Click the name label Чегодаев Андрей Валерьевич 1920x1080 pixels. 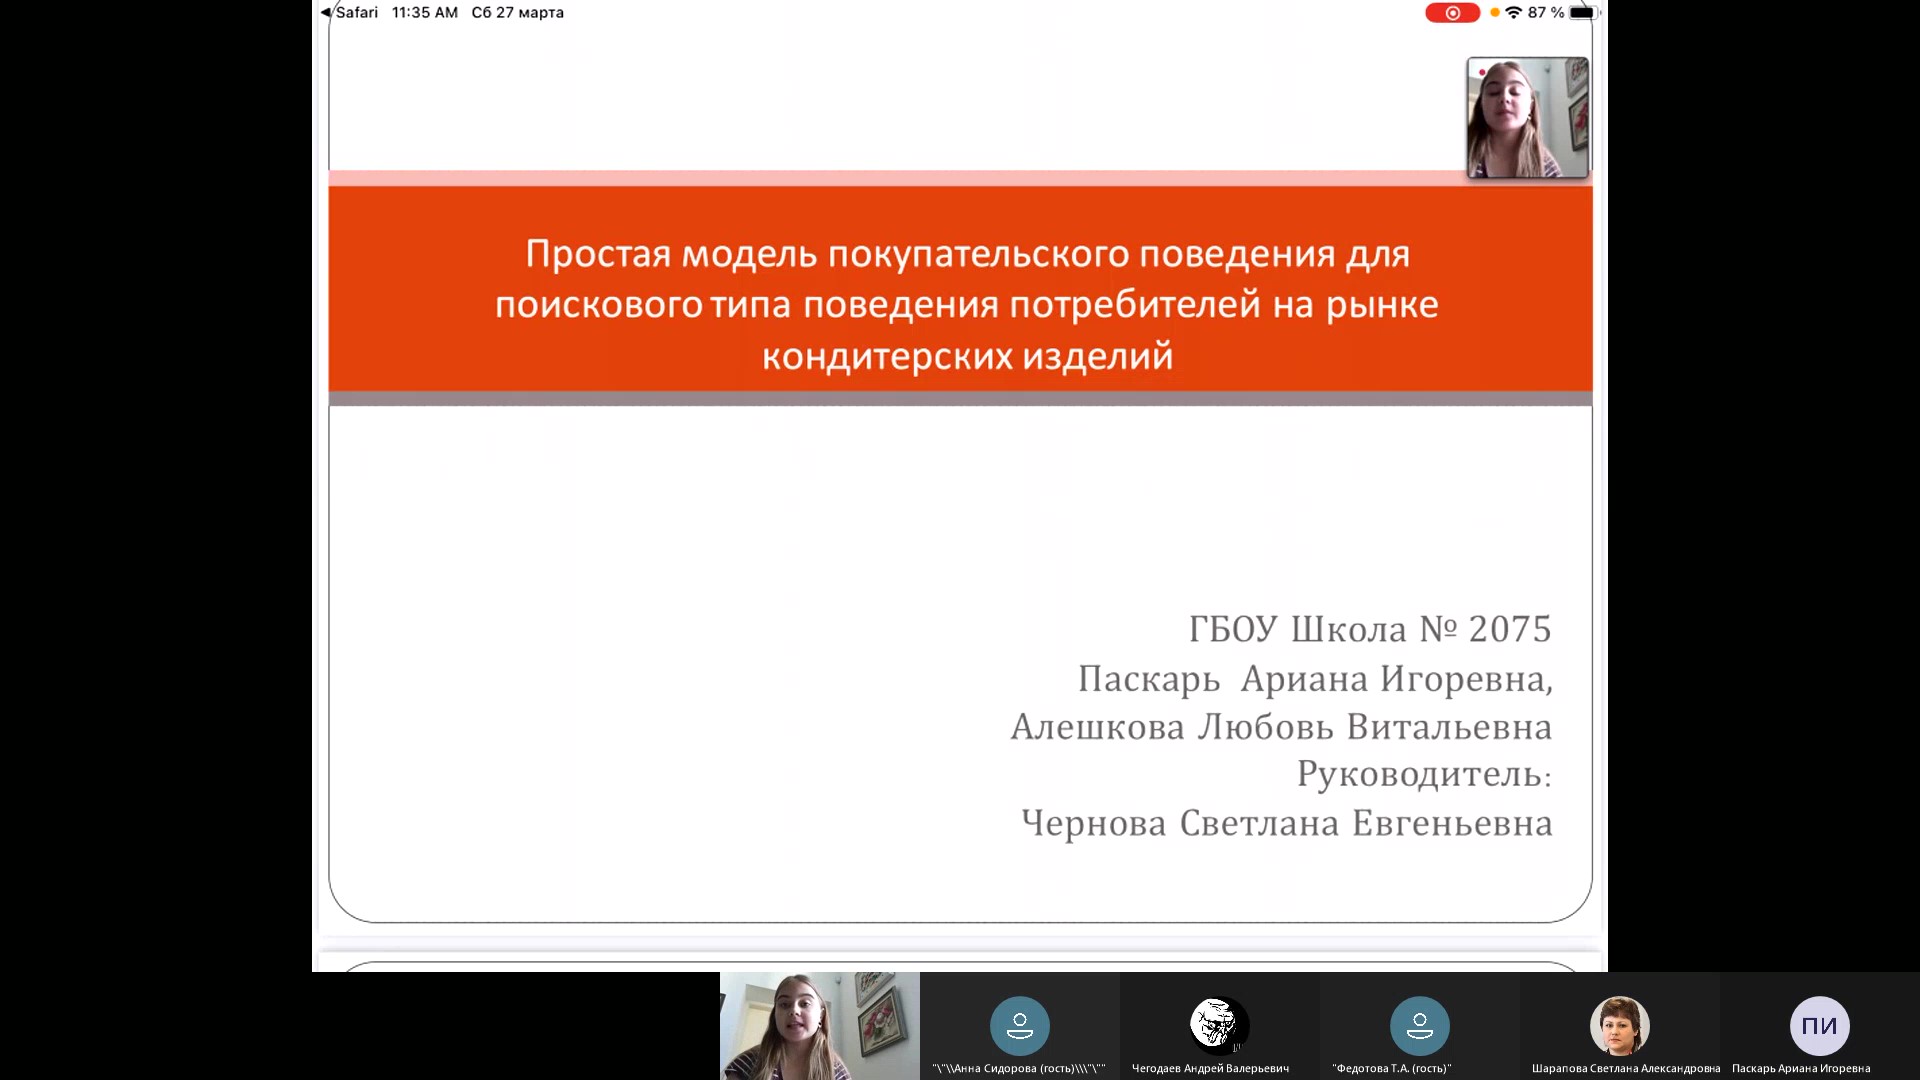point(1211,1068)
